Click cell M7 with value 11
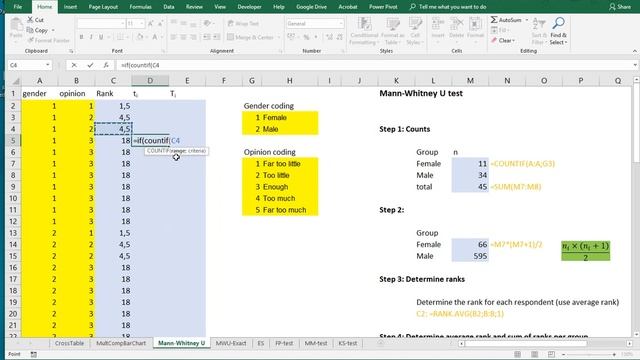 pyautogui.click(x=470, y=164)
